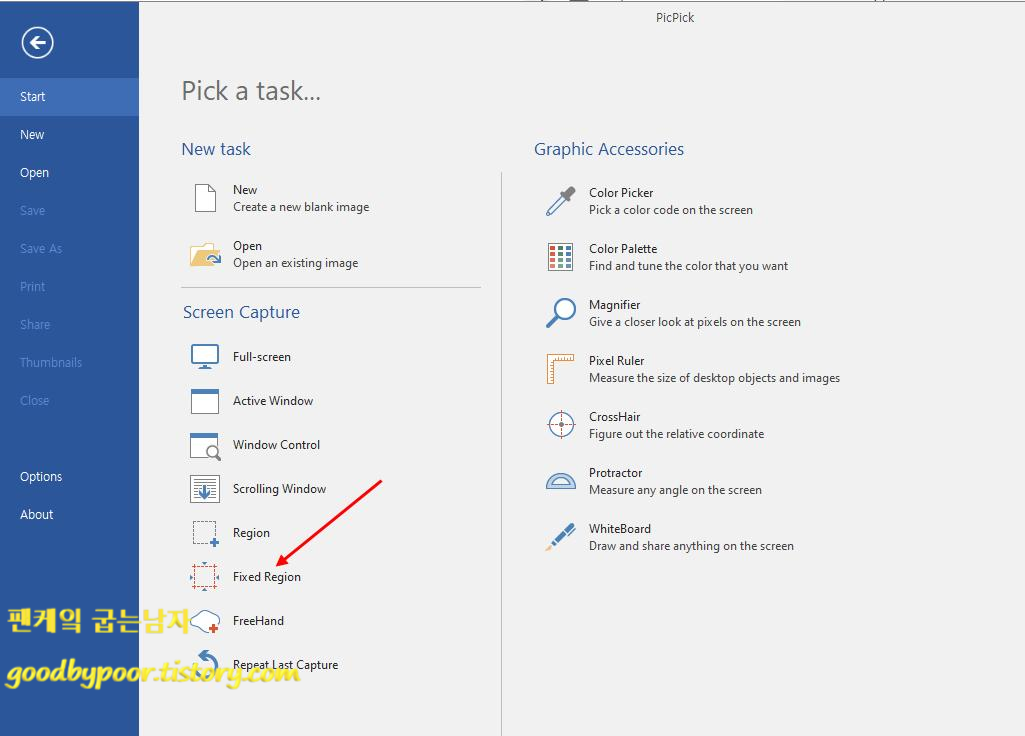
Task: Click the CrossHair target icon
Action: pos(561,425)
